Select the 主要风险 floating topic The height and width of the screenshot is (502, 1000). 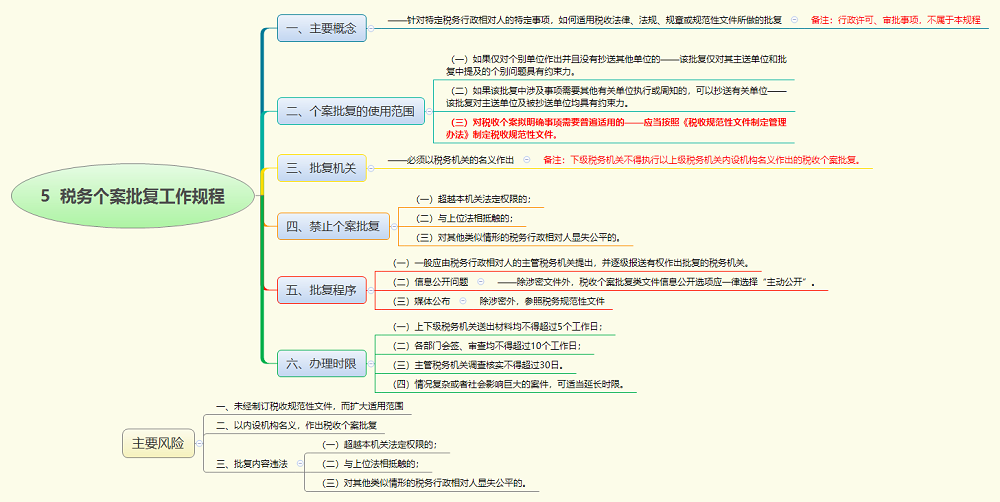pos(158,443)
